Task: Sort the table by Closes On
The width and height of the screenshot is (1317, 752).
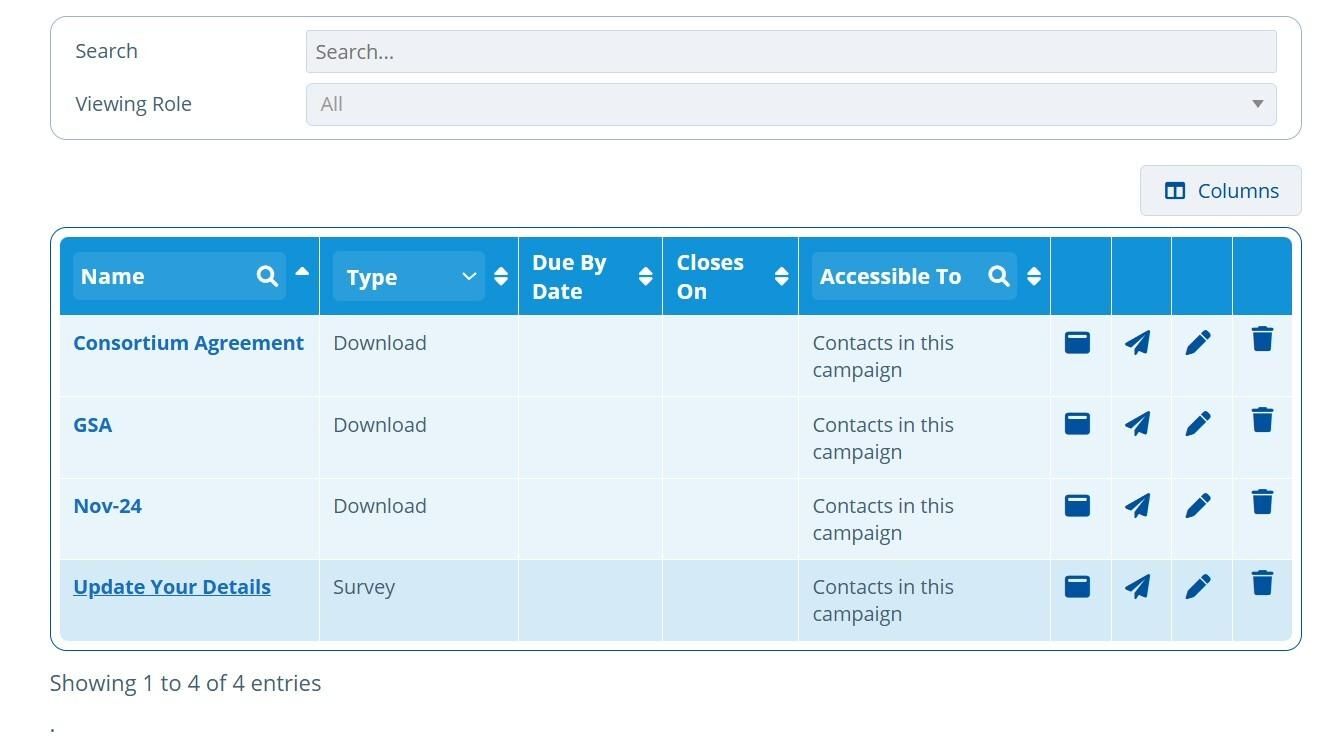Action: (x=782, y=277)
